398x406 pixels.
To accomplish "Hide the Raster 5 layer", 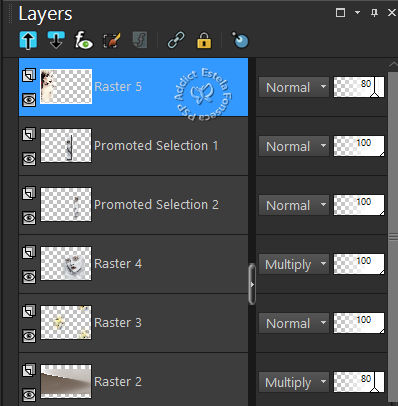I will point(29,100).
